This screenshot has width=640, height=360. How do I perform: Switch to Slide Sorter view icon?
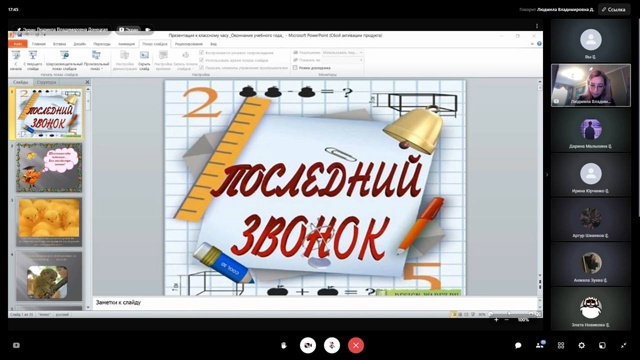tap(460, 314)
